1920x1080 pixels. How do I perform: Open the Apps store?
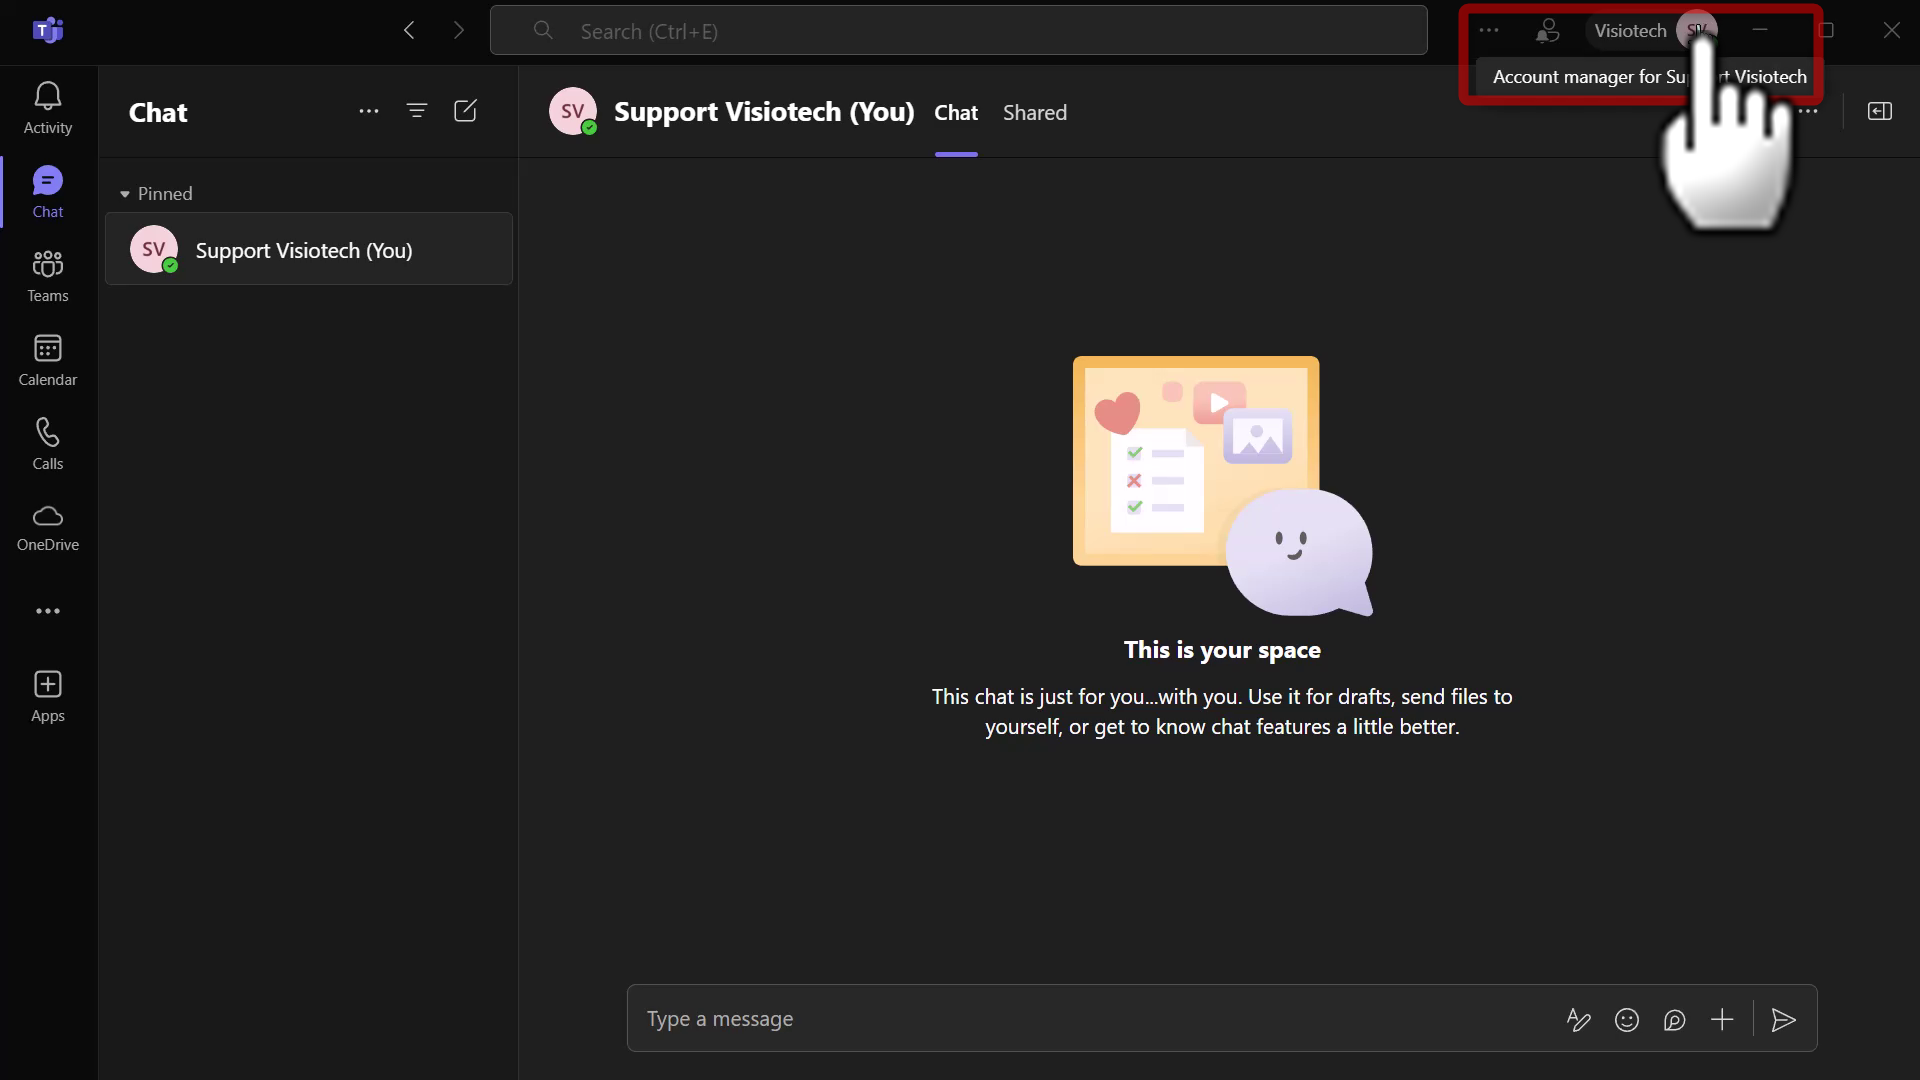[x=48, y=697]
